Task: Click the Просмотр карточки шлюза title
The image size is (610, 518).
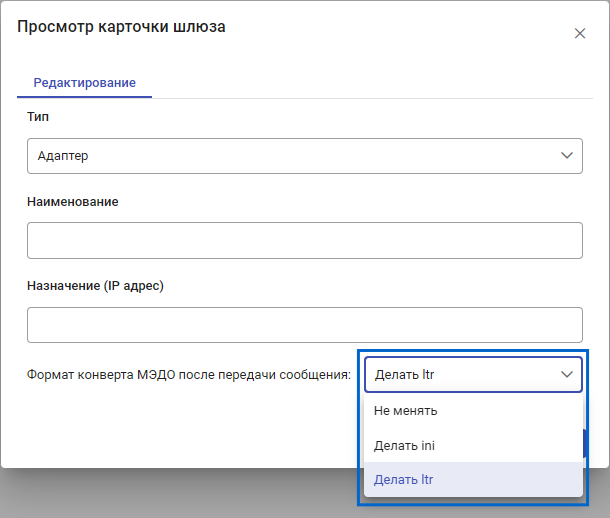Action: 121,27
